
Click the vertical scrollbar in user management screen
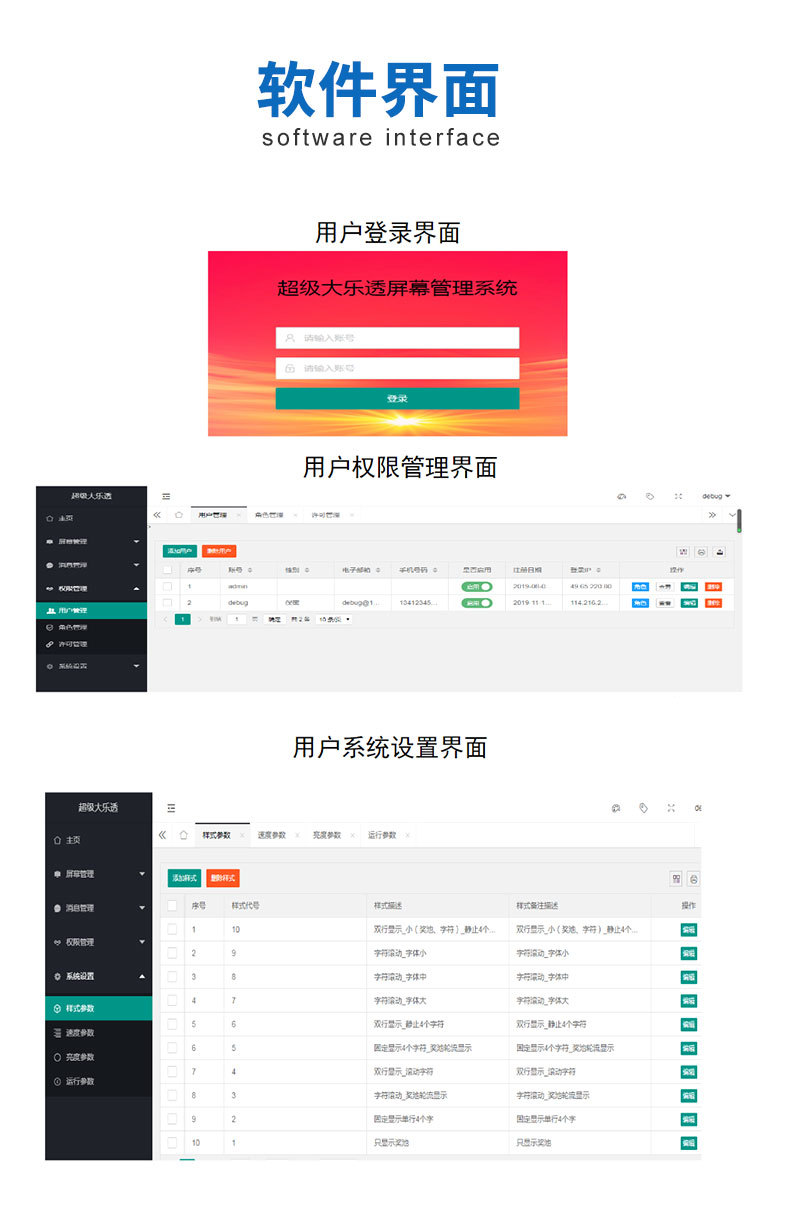(x=739, y=520)
